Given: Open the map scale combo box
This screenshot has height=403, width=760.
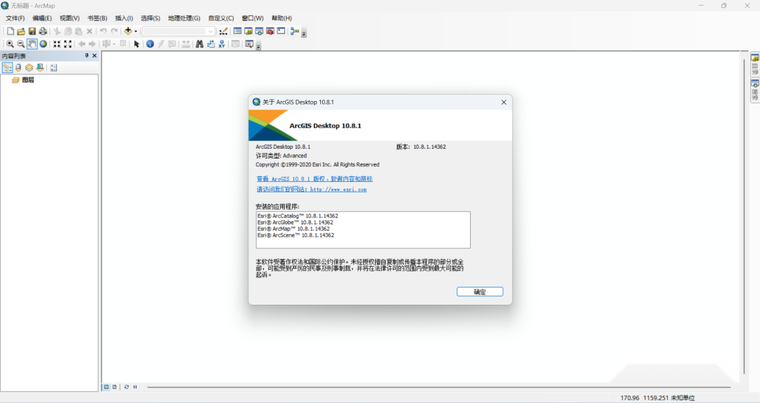Looking at the screenshot, I should tap(178, 31).
